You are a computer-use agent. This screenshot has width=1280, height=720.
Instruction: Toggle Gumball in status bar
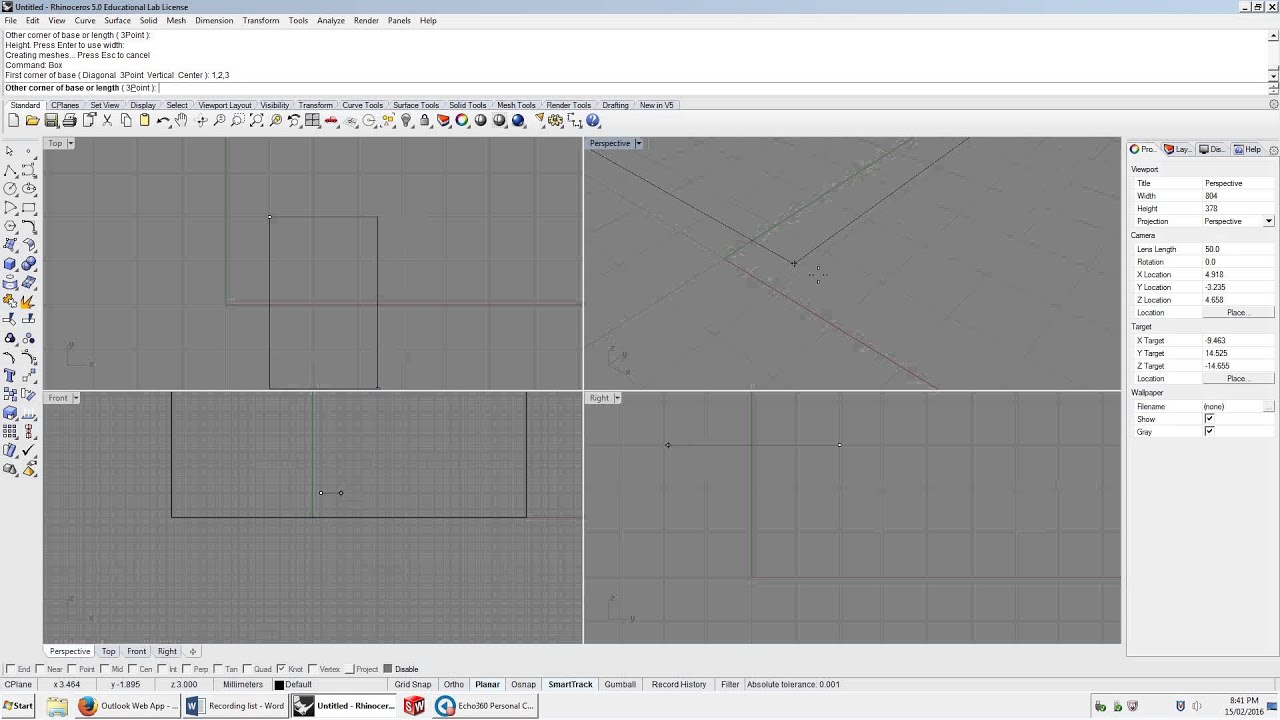pyautogui.click(x=620, y=685)
